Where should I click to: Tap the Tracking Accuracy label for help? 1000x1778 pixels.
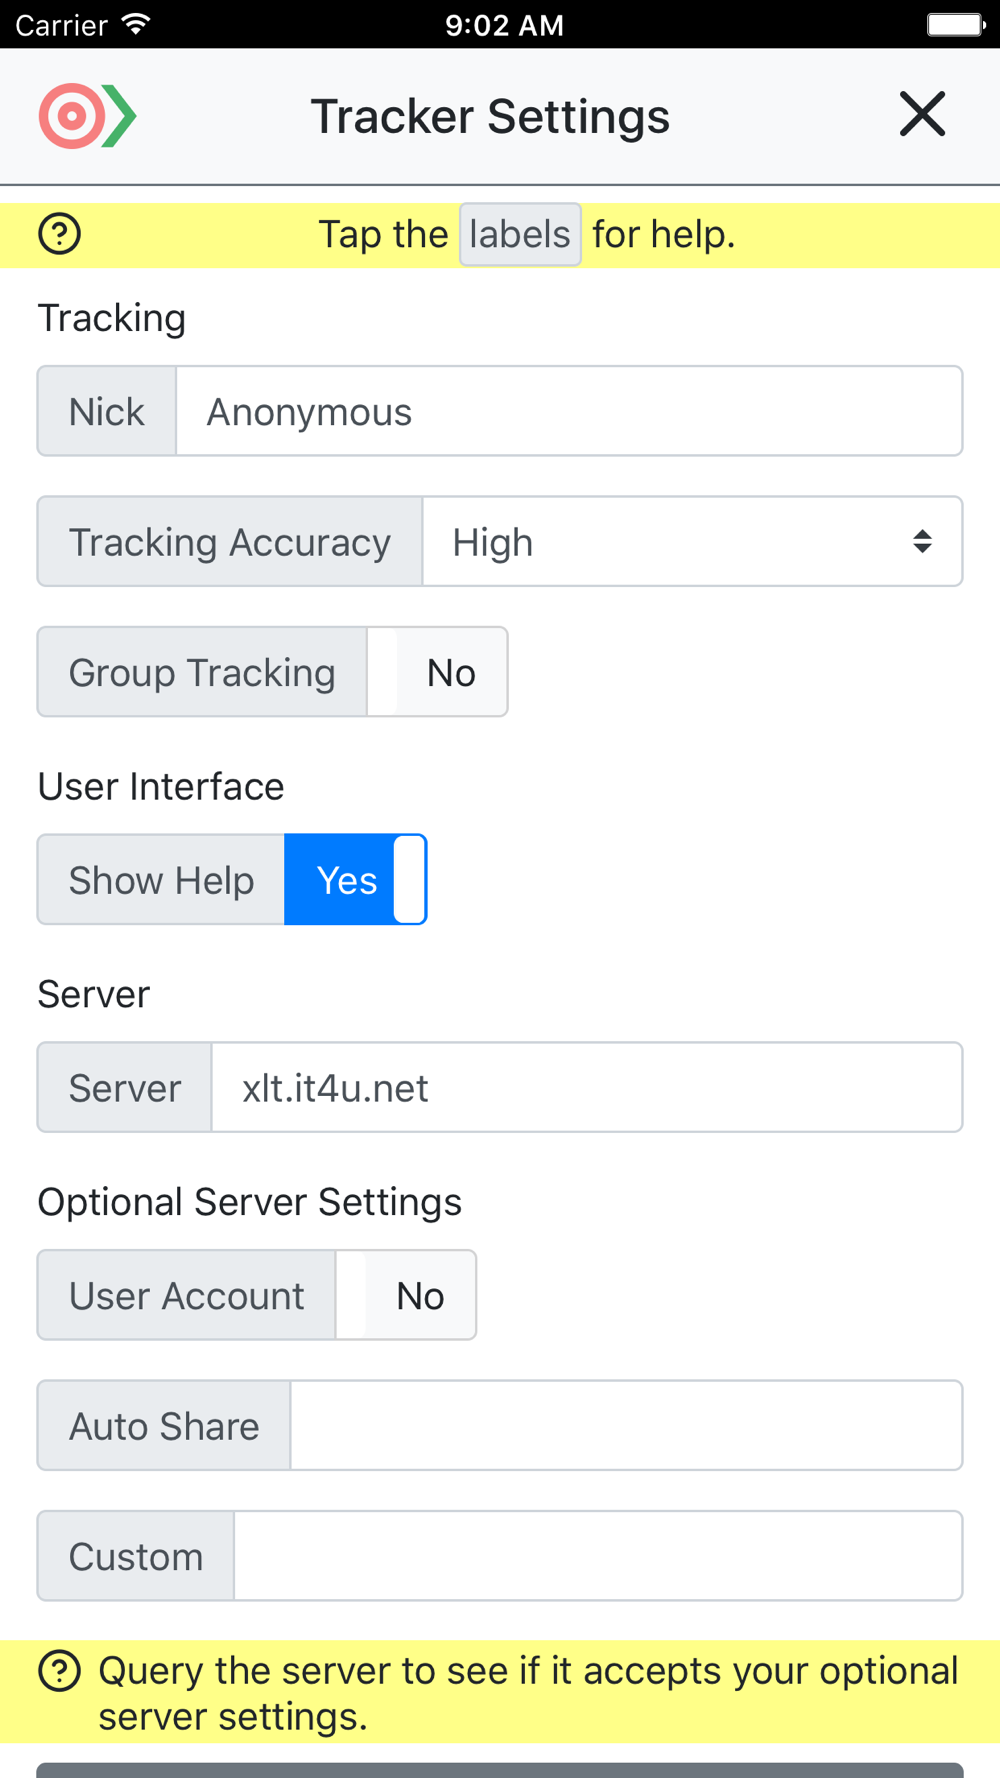click(230, 542)
